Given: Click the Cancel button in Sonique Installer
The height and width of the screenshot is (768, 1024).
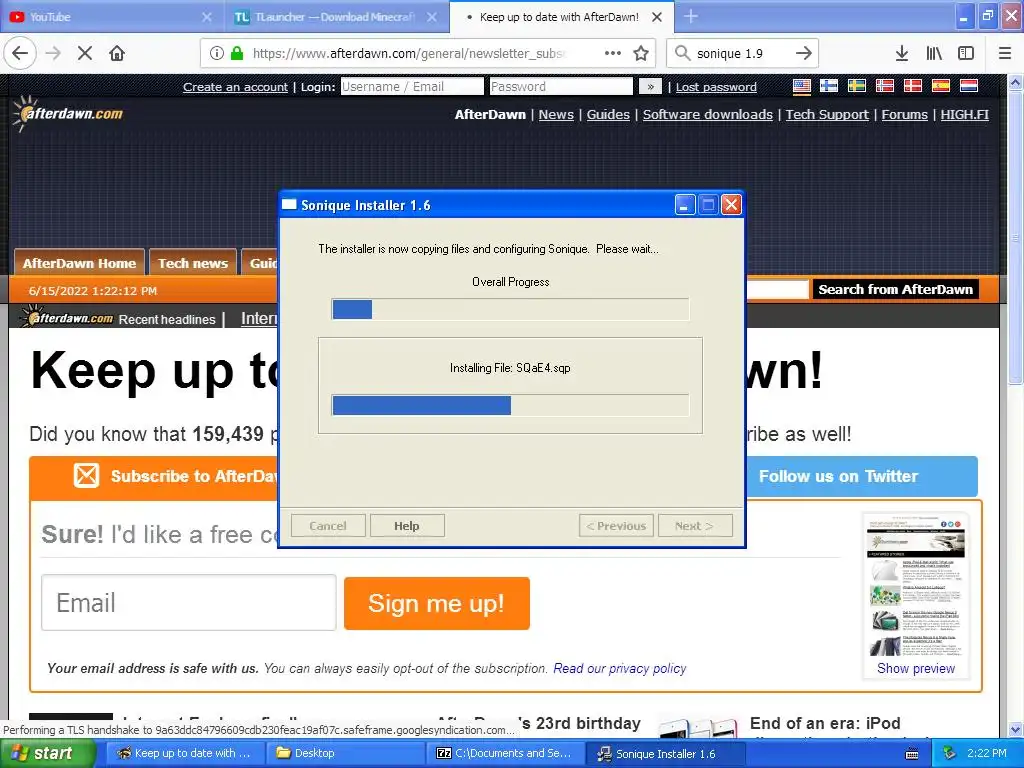Looking at the screenshot, I should click(x=328, y=526).
